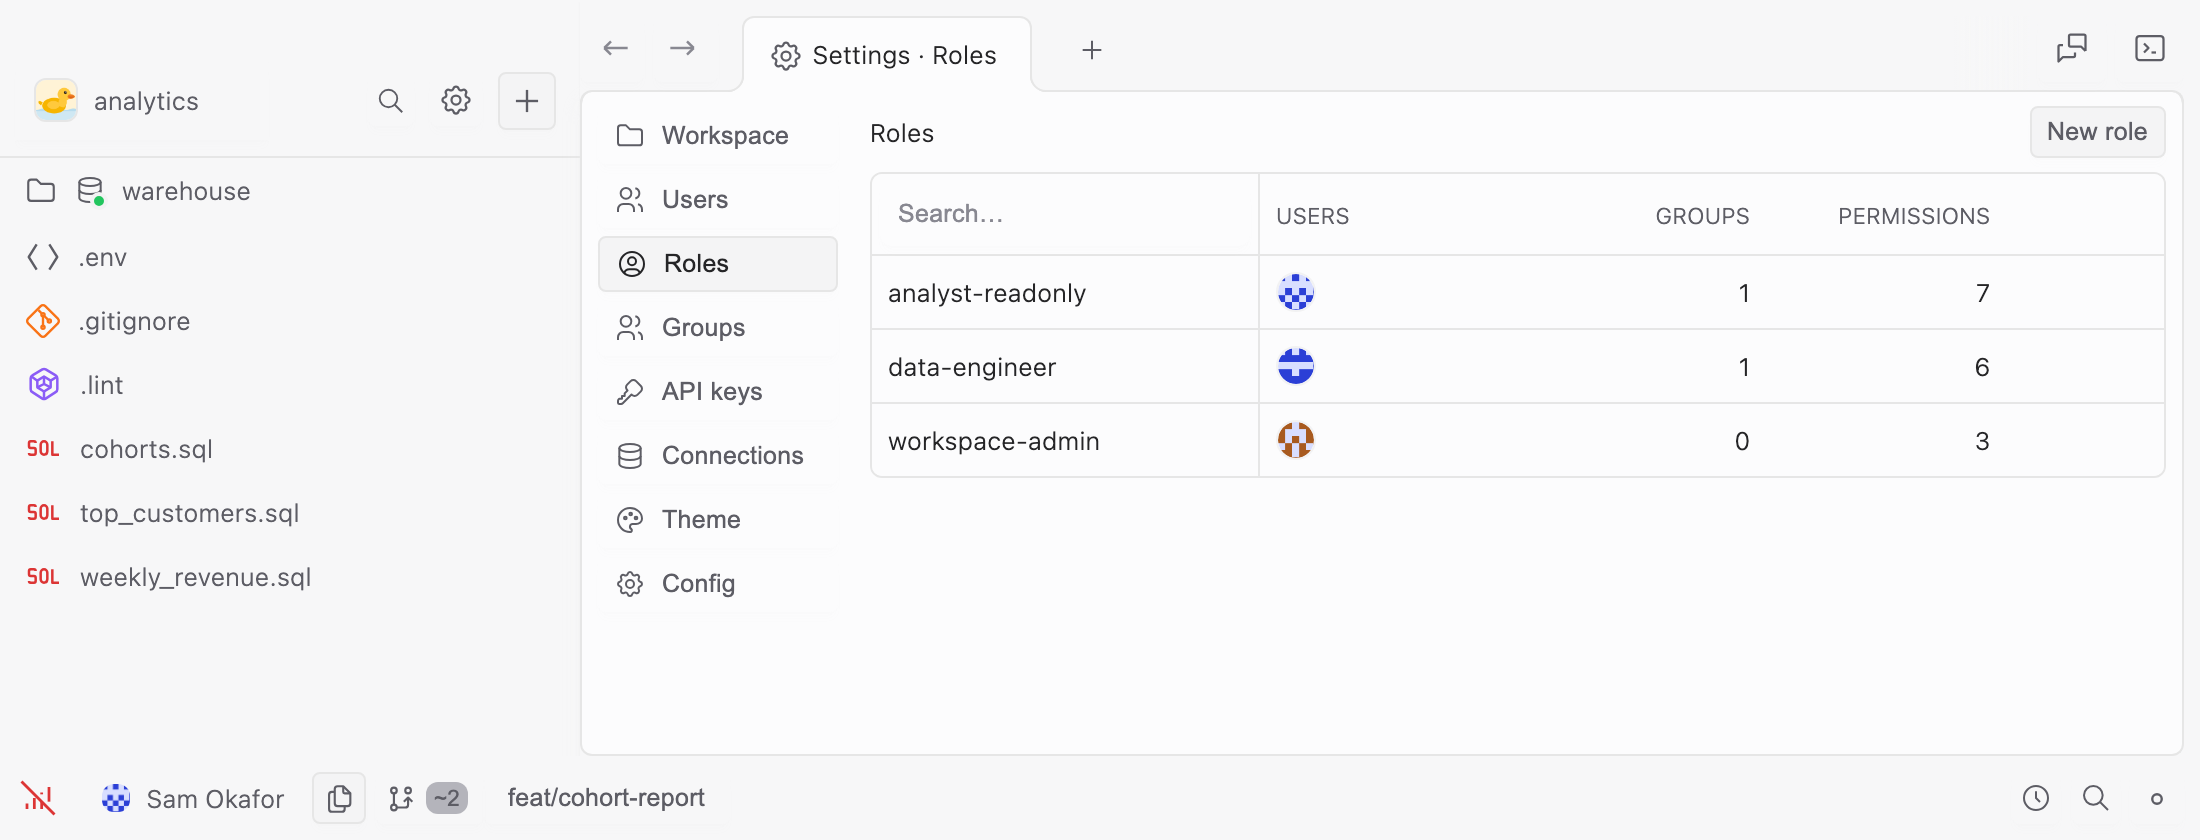
Task: Open Theme settings
Action: pos(718,519)
